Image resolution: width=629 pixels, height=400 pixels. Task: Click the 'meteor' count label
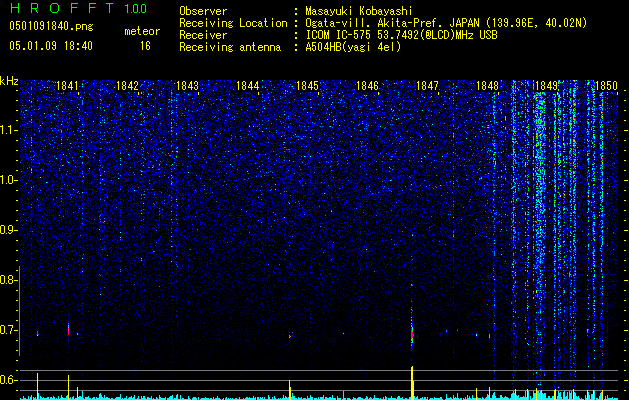click(x=142, y=31)
